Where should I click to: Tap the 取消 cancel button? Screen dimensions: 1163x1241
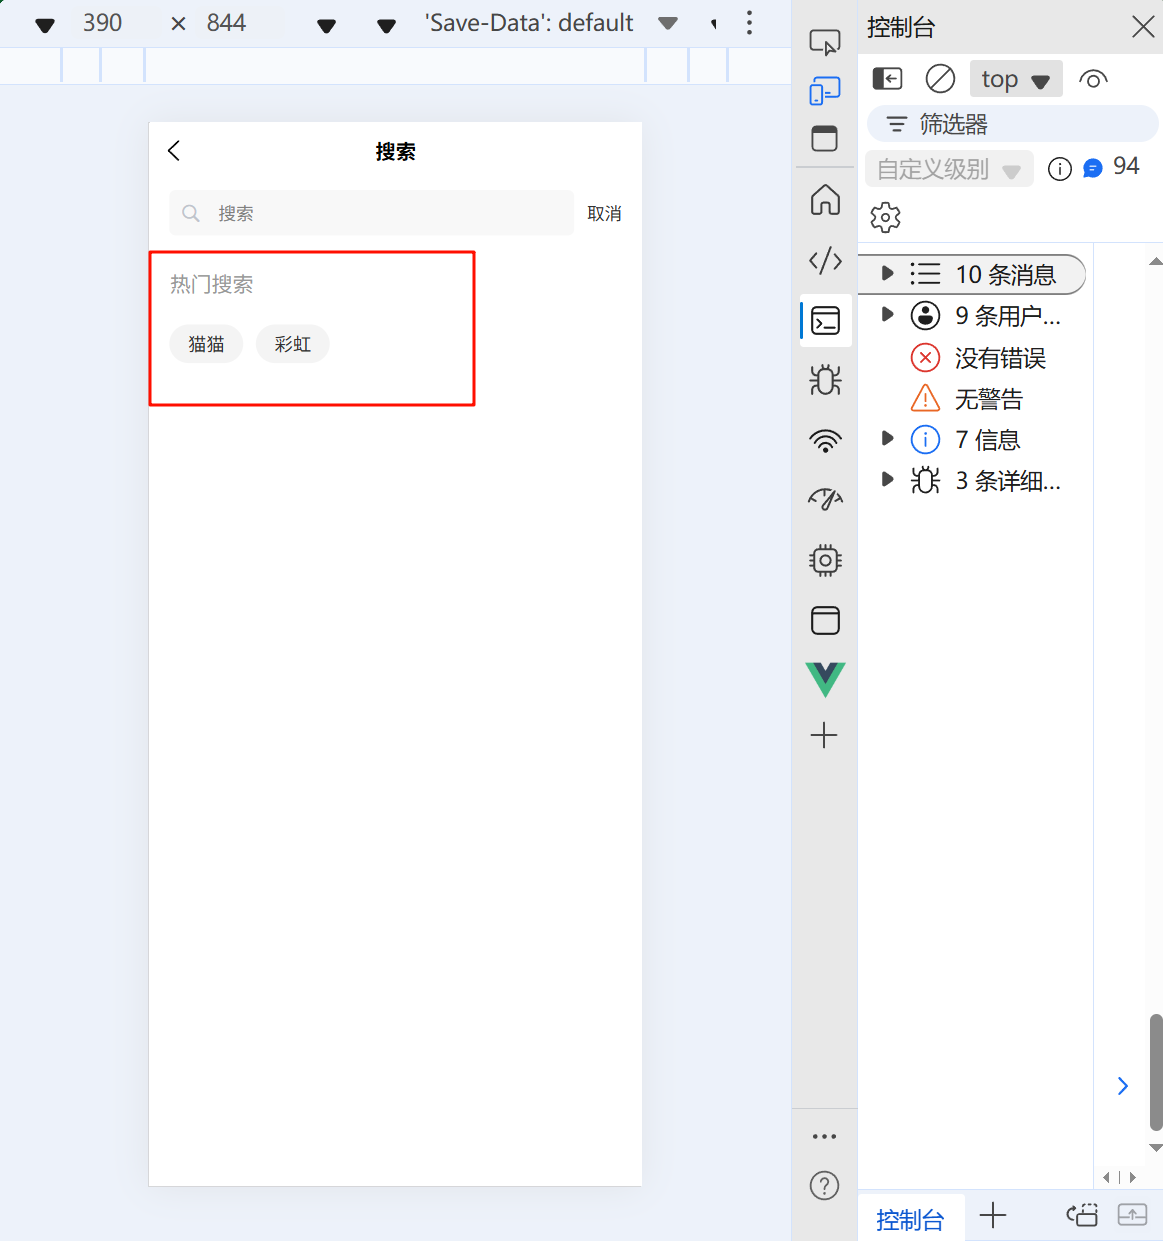point(604,213)
